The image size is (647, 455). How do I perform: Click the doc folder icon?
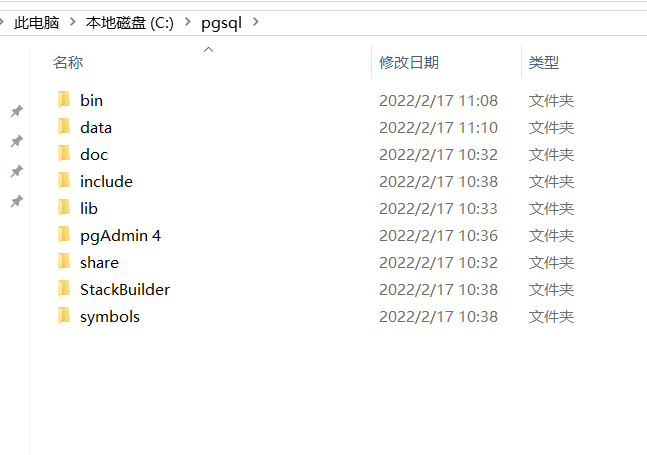[64, 154]
